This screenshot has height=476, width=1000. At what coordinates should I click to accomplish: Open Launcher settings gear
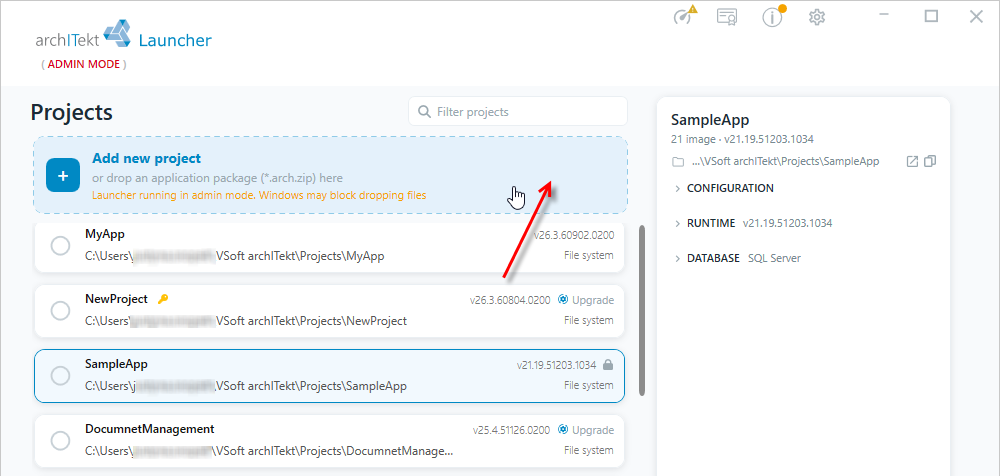(817, 17)
